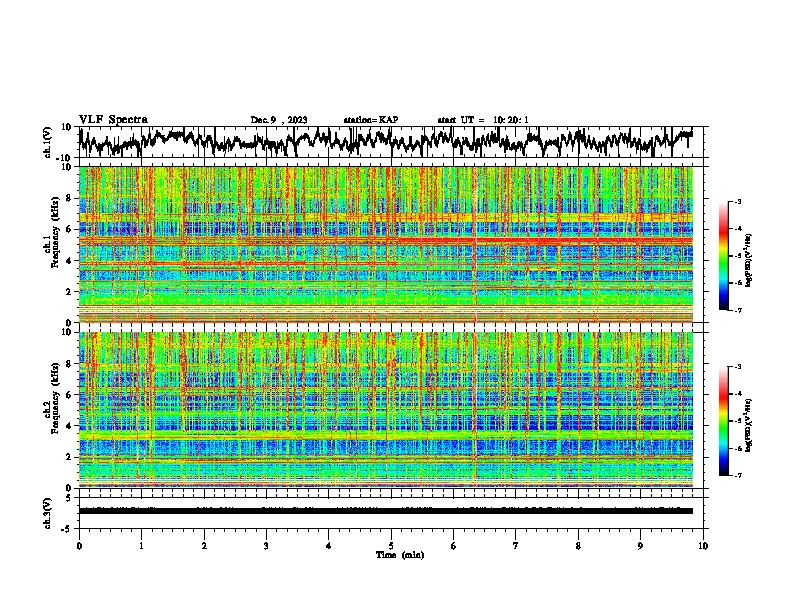Click time axis tick label 0

pyautogui.click(x=79, y=546)
